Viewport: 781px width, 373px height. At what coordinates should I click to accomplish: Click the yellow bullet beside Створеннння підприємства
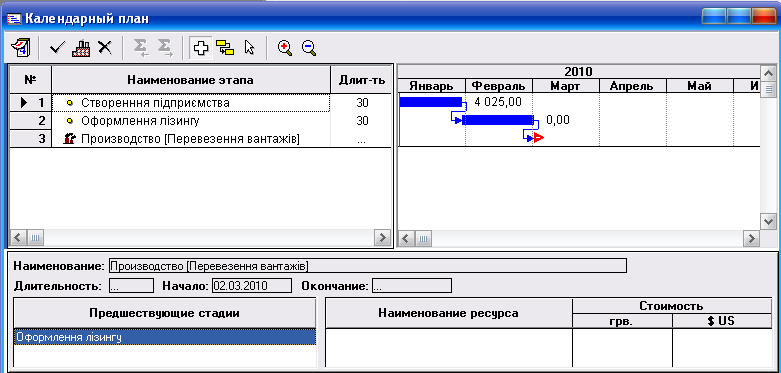pos(70,103)
